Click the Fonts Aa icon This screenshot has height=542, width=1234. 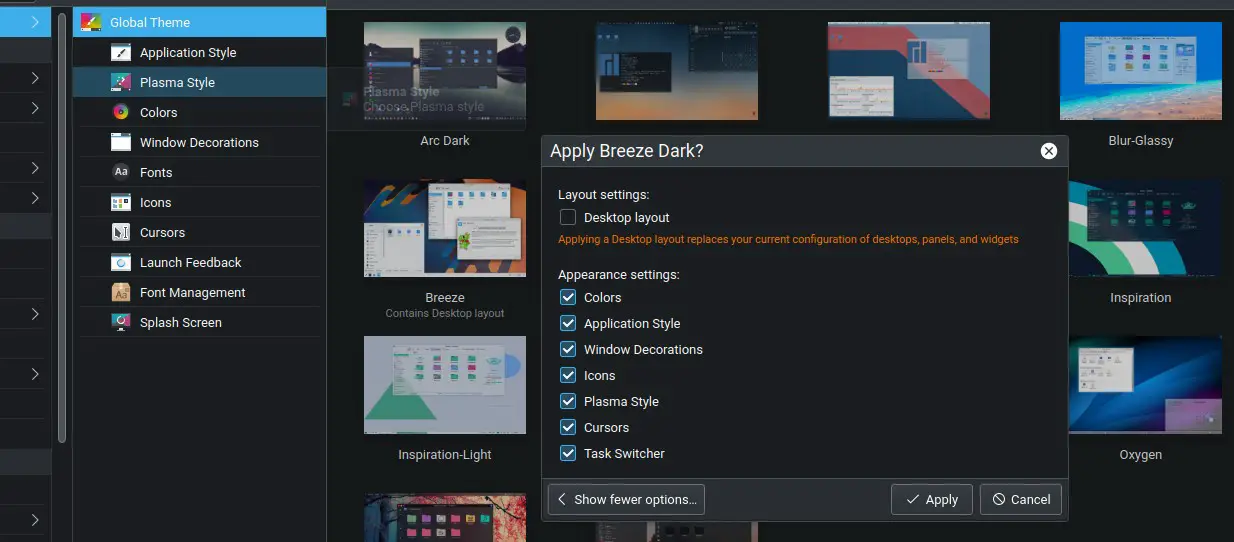tap(121, 172)
